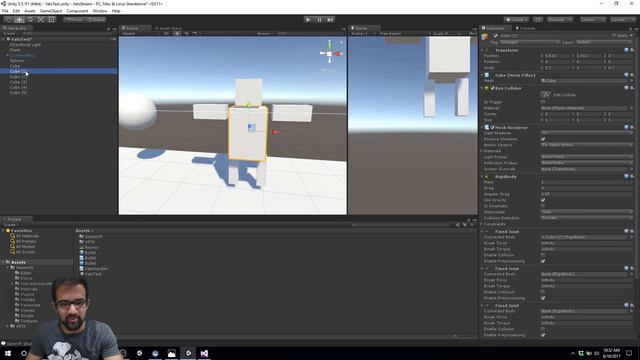640x360 pixels.
Task: Toggle Pivot/Center handle position button
Action: pyautogui.click(x=74, y=19)
